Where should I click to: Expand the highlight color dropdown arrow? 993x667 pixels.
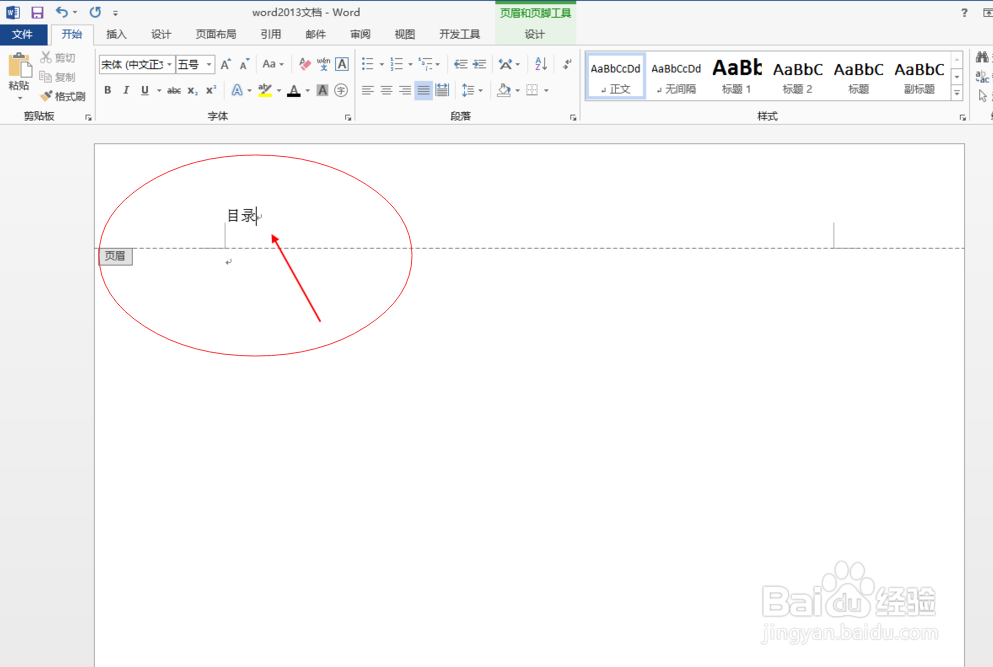click(279, 91)
